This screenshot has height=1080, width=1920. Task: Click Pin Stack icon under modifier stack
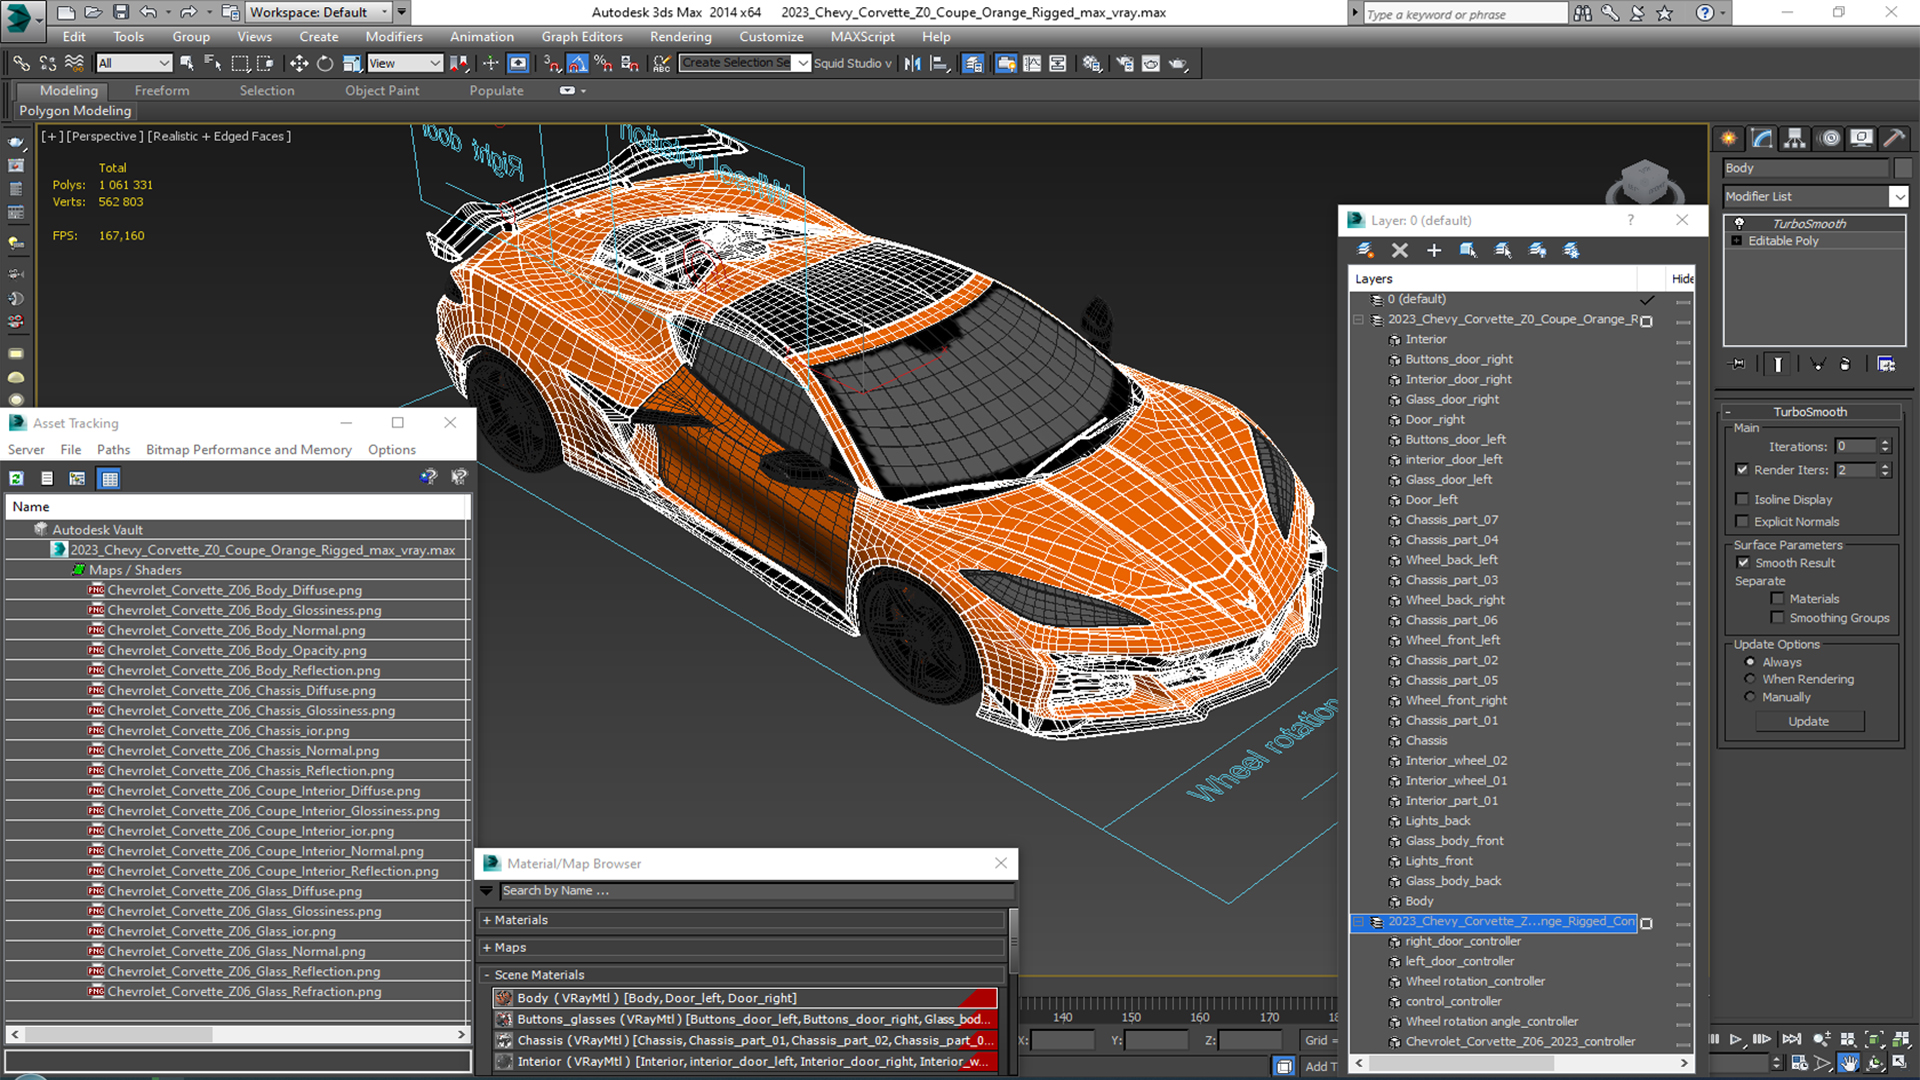[x=1738, y=364]
